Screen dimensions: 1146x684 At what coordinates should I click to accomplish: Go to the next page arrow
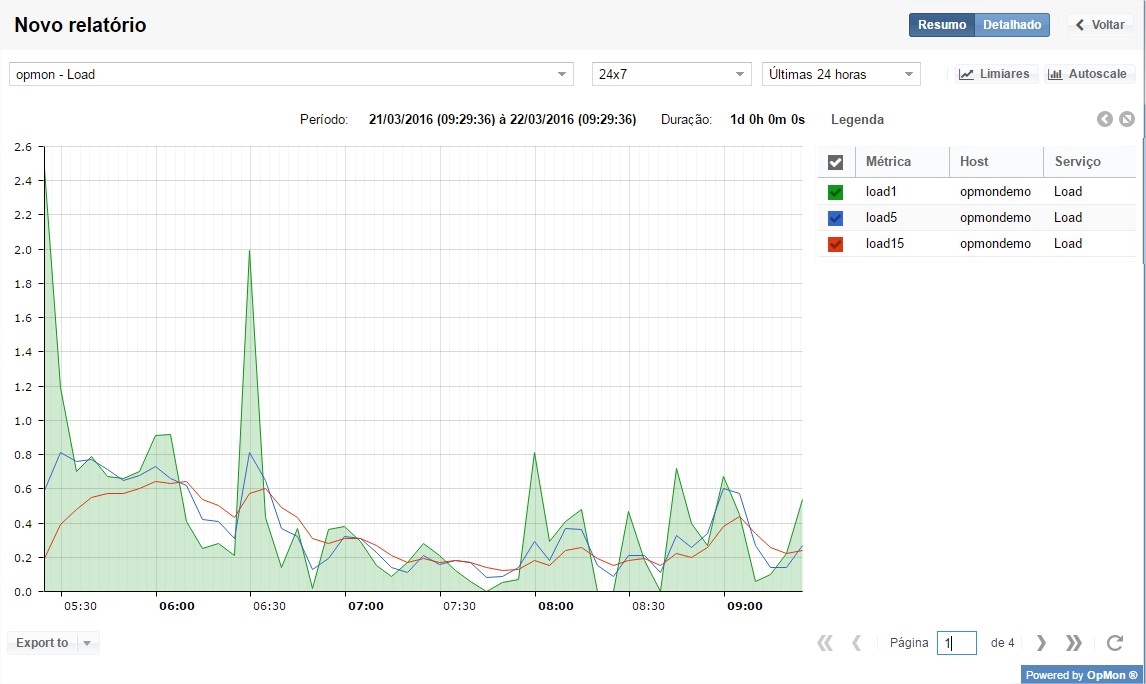pyautogui.click(x=1041, y=643)
